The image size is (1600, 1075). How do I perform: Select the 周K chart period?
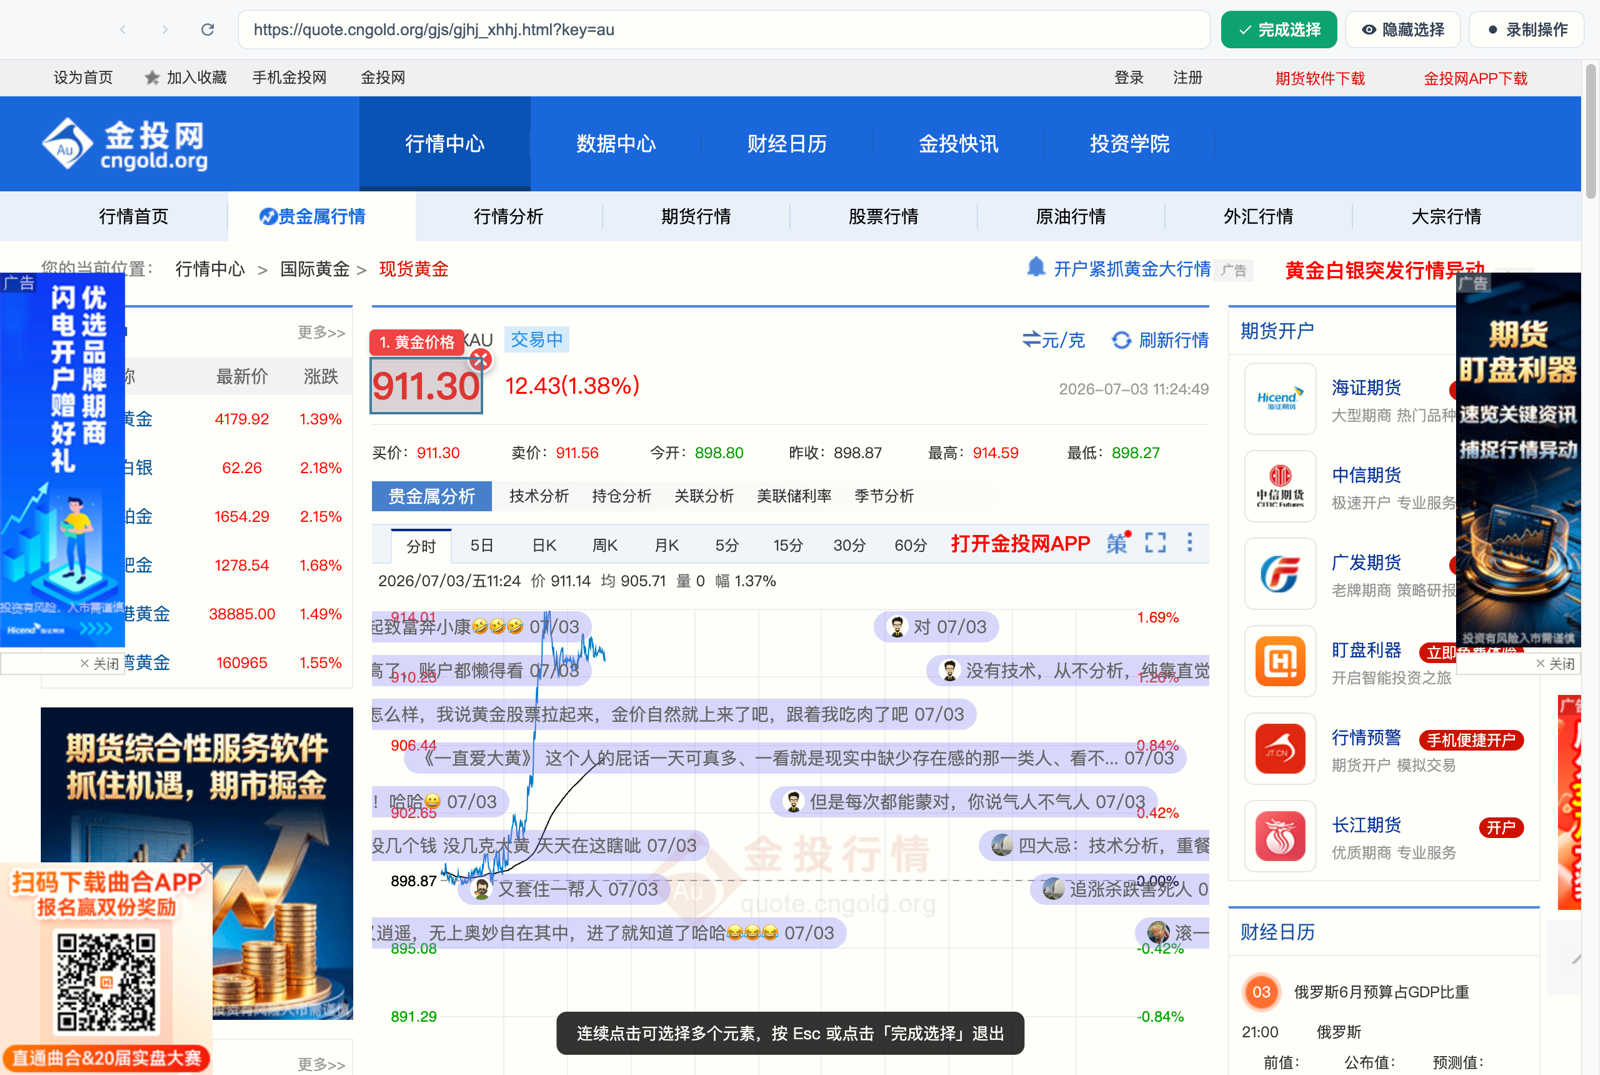coord(605,545)
